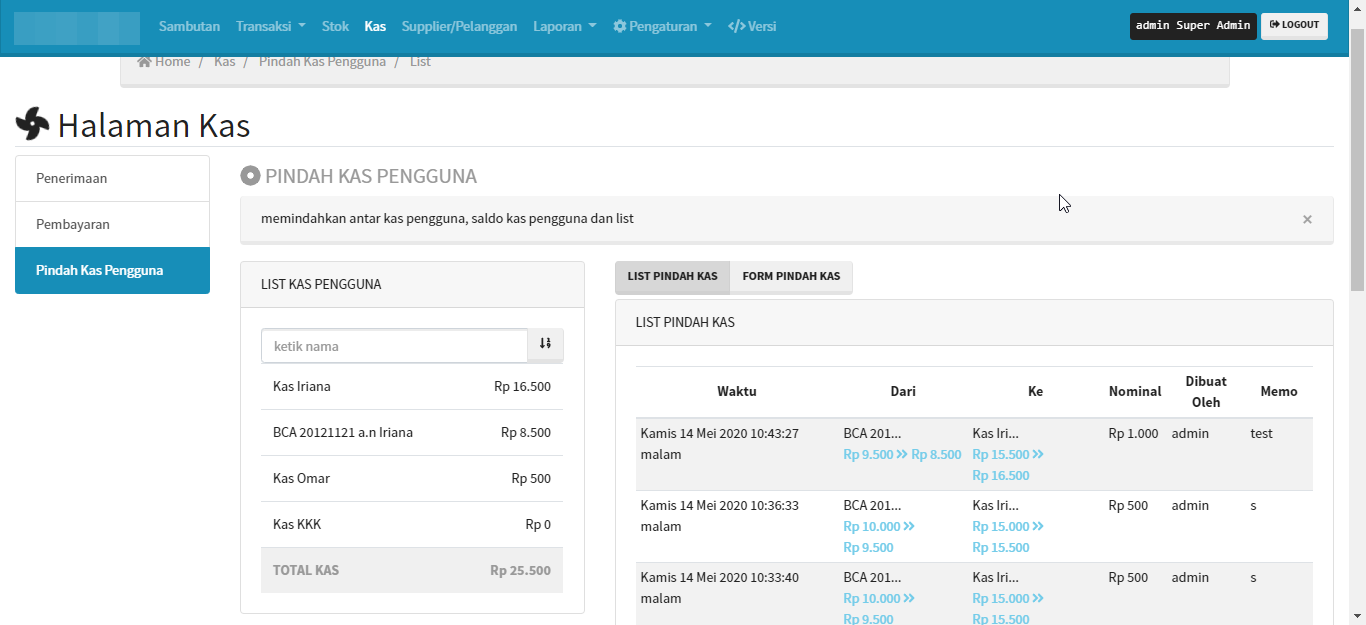
Task: Click the Sambutan navigation link
Action: [x=189, y=26]
